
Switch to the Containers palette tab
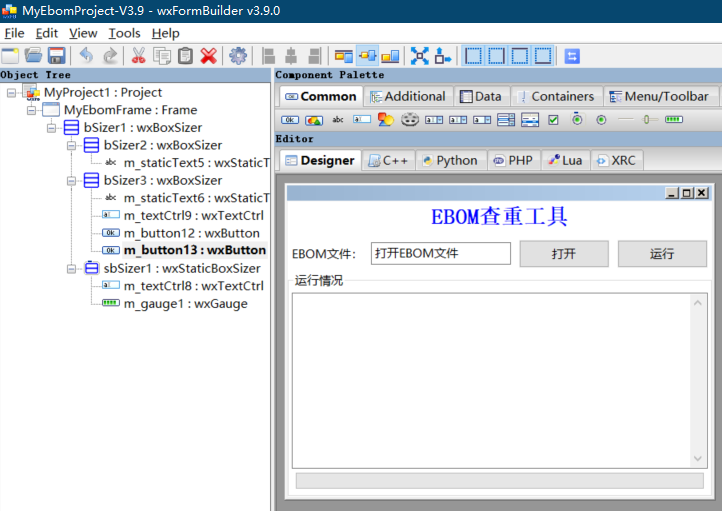557,97
